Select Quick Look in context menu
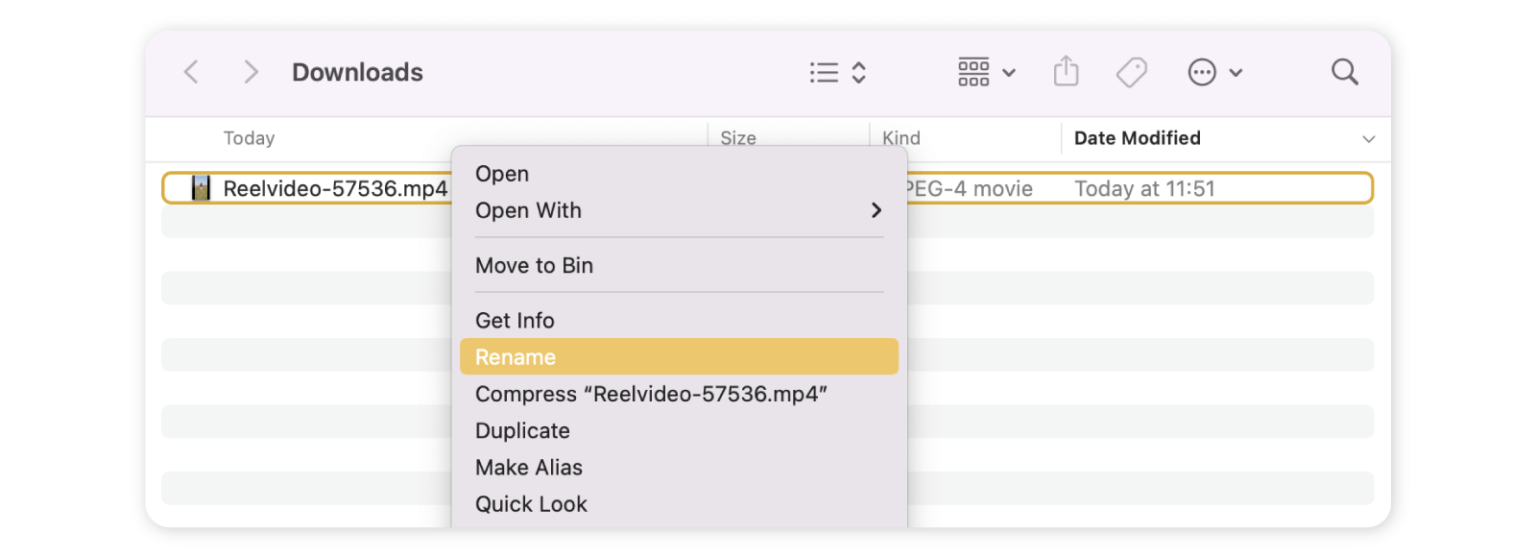This screenshot has height=557, width=1536. (x=531, y=505)
